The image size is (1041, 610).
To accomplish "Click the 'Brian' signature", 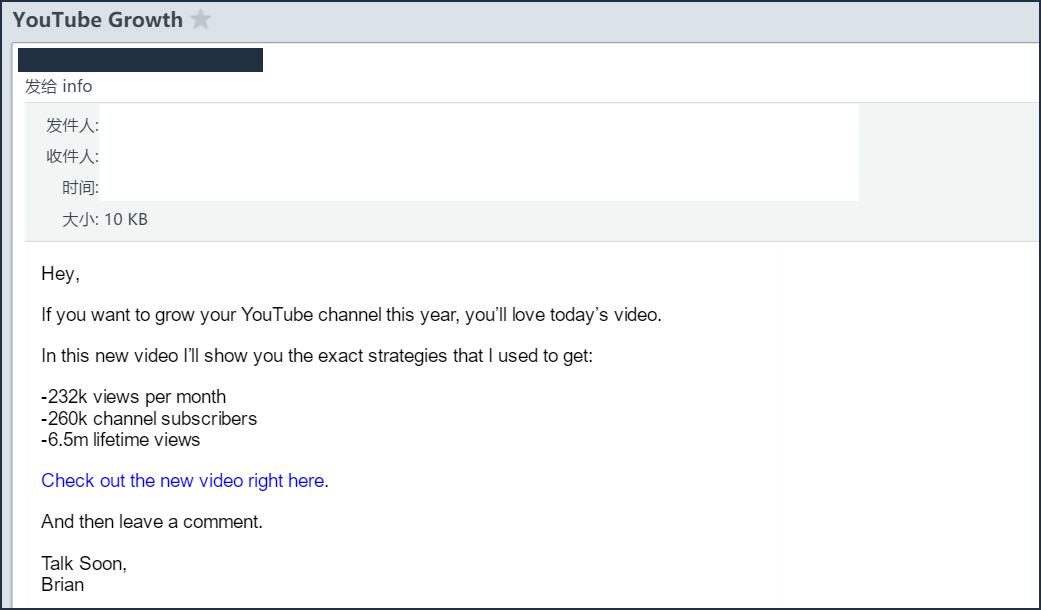I will [x=62, y=585].
